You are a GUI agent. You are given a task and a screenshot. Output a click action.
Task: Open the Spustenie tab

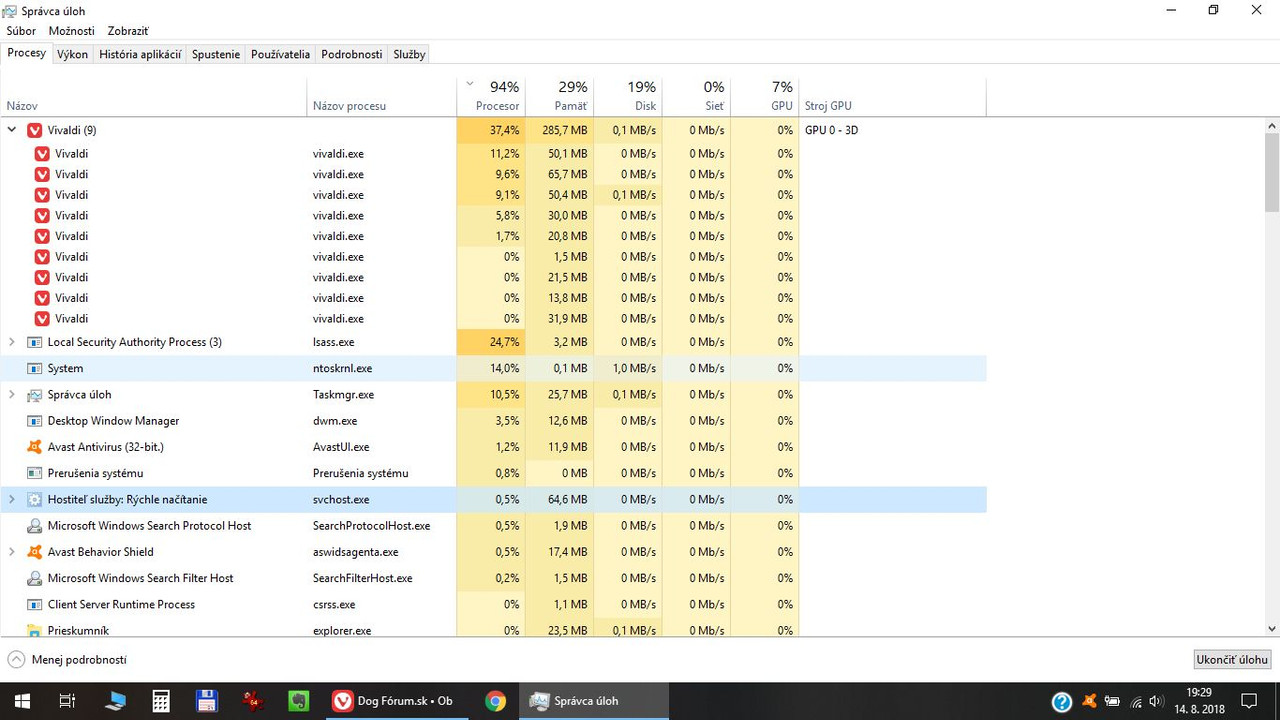pyautogui.click(x=216, y=54)
